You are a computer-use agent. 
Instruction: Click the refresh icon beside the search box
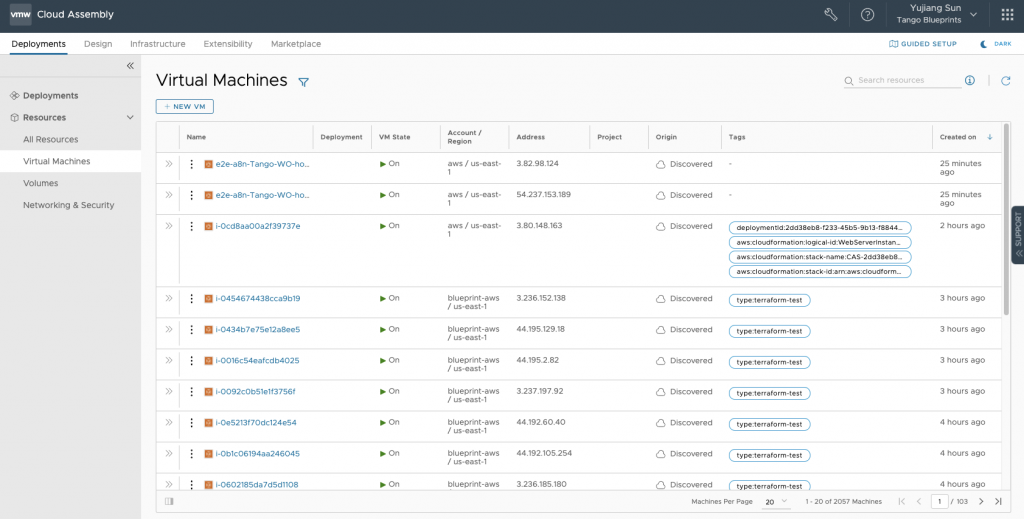(1005, 81)
